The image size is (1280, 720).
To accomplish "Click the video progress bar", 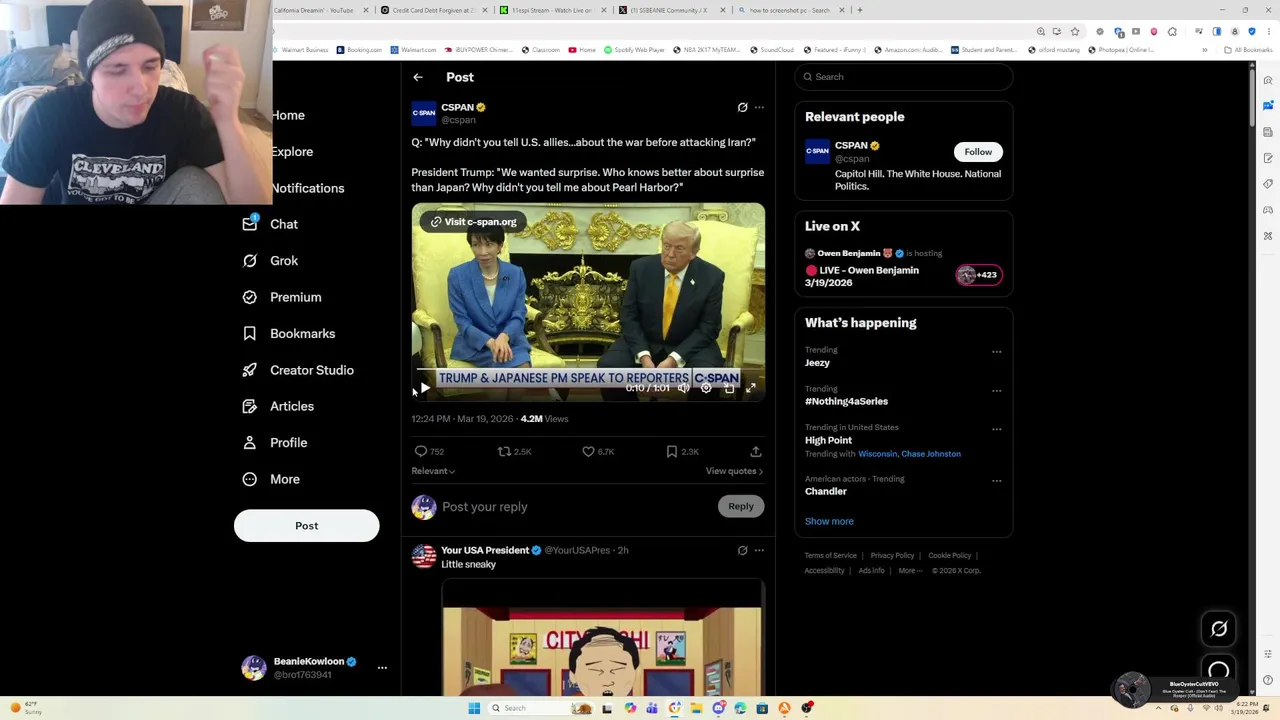I will click(588, 370).
